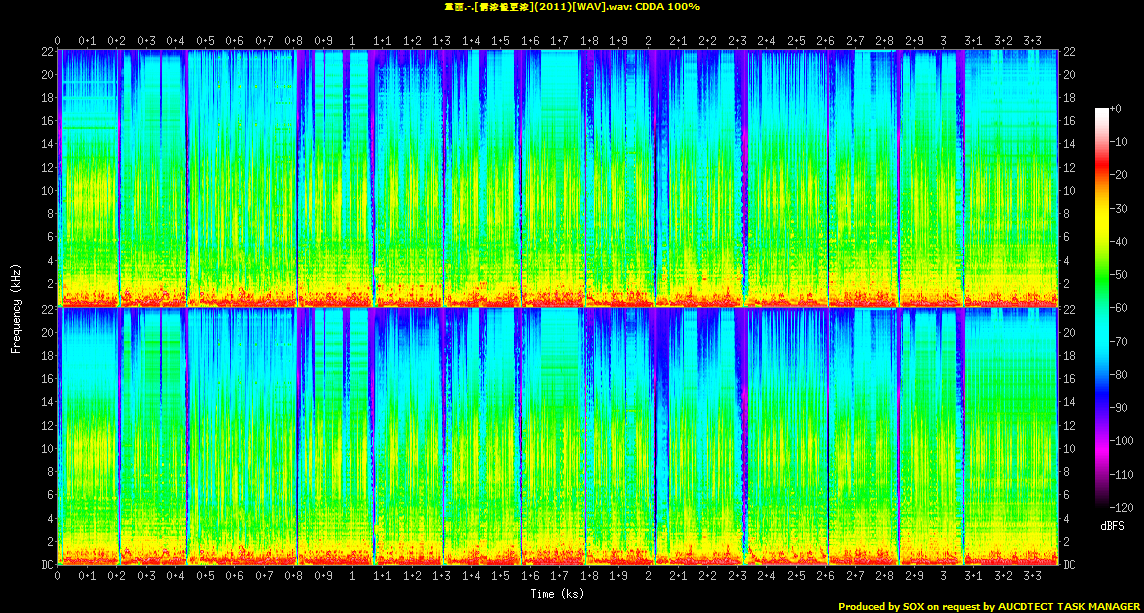Select the '-10' value on dBFS scale
Image resolution: width=1144 pixels, height=613 pixels.
click(1118, 142)
